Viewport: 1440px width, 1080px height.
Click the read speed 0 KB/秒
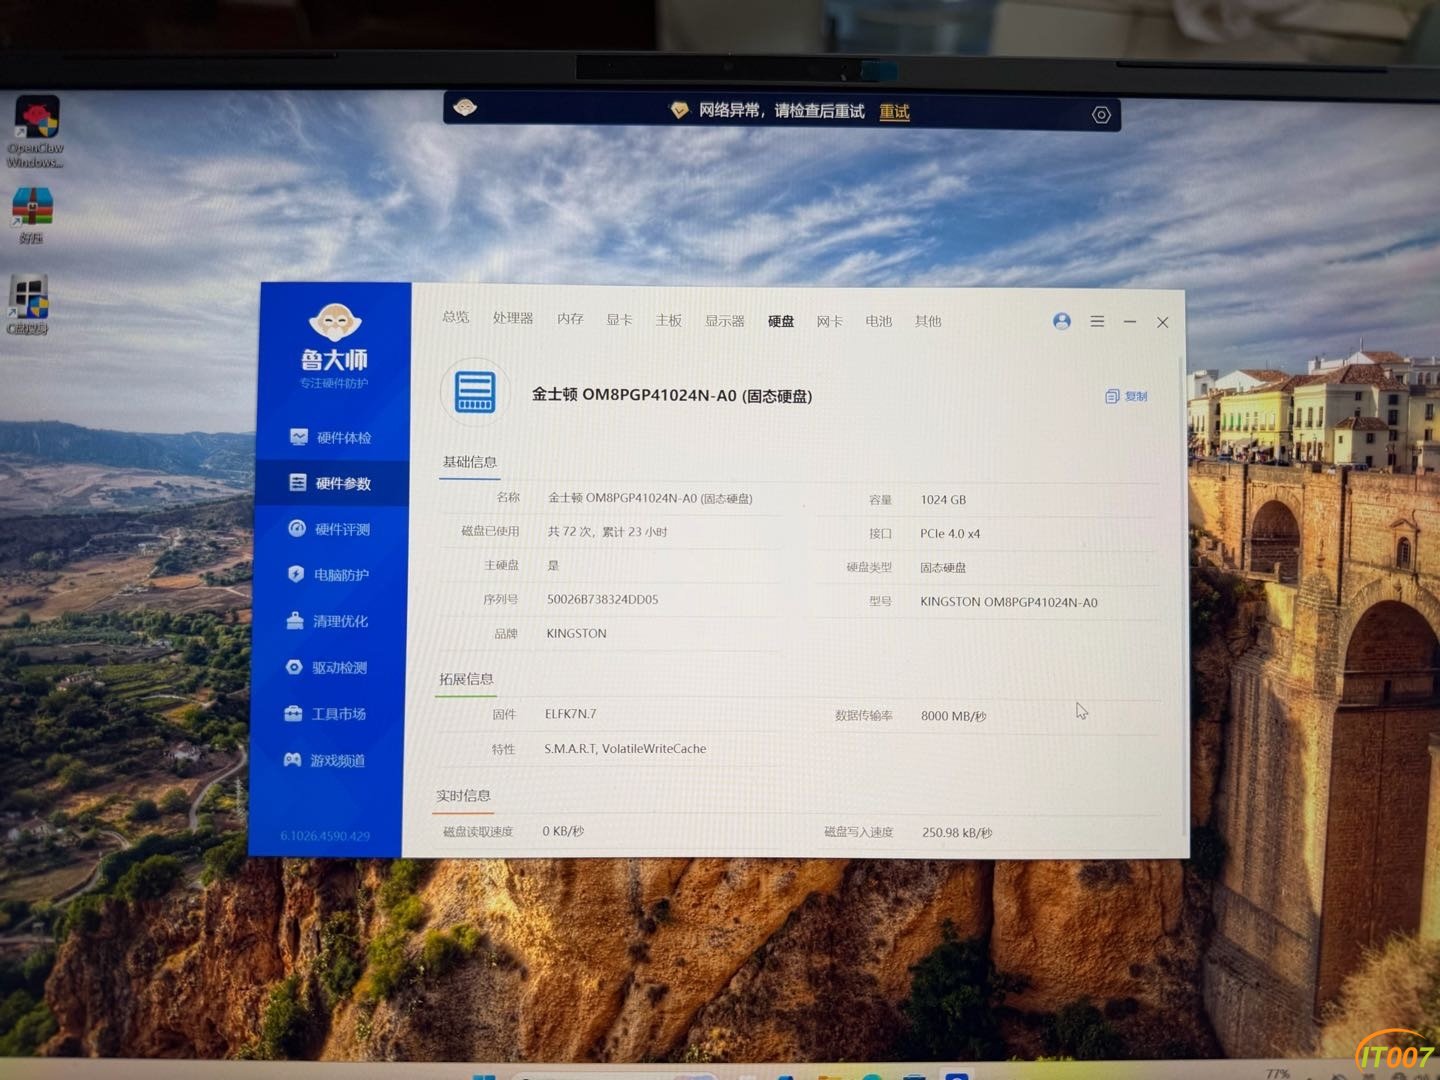(563, 831)
